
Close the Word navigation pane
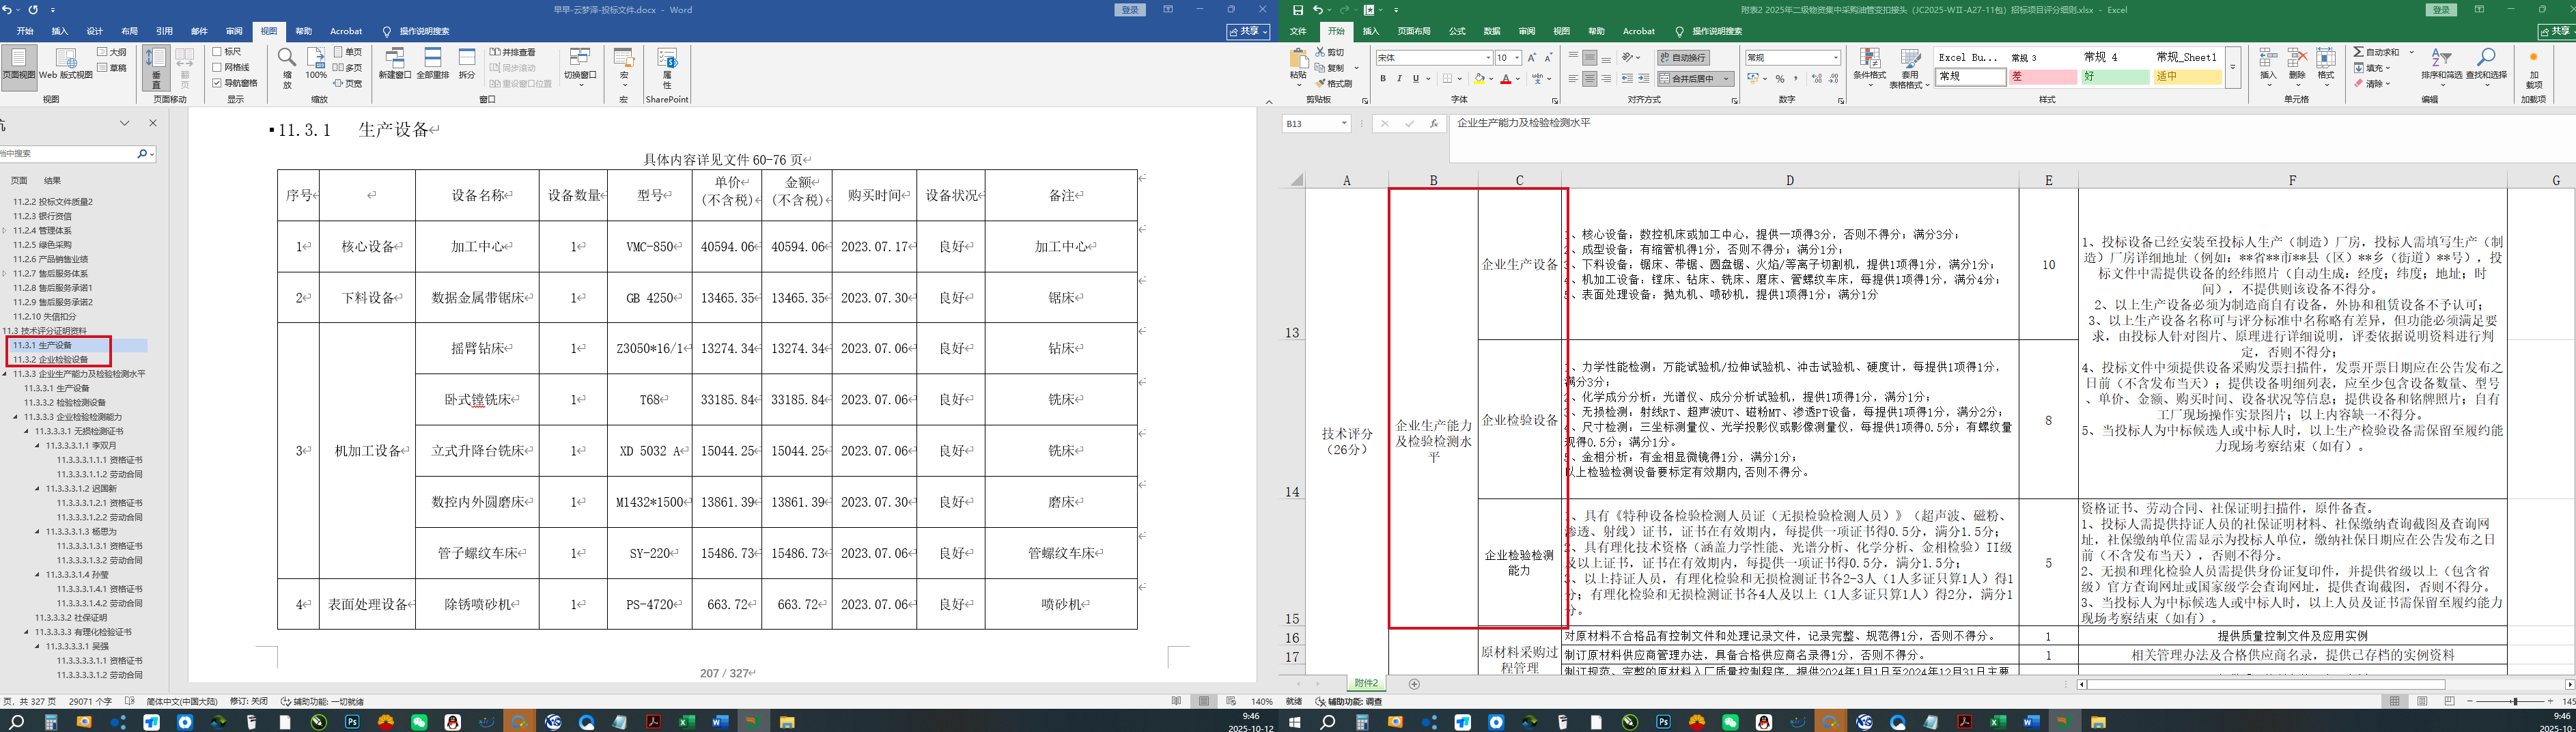153,123
